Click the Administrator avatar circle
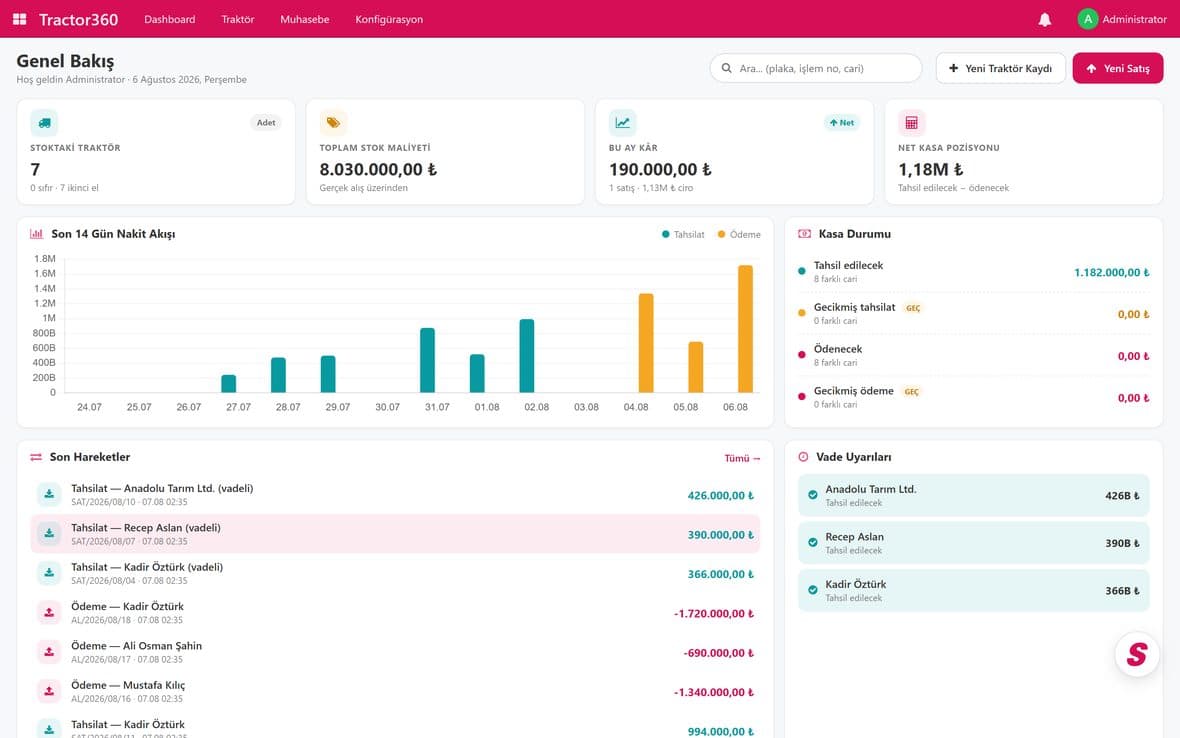The image size is (1180, 738). coord(1087,19)
